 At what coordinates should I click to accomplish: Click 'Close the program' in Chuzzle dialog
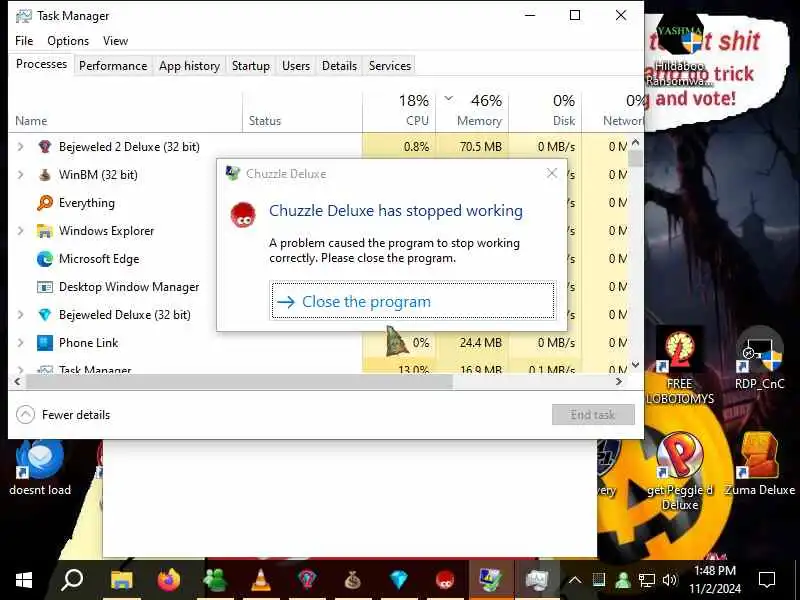(x=412, y=301)
